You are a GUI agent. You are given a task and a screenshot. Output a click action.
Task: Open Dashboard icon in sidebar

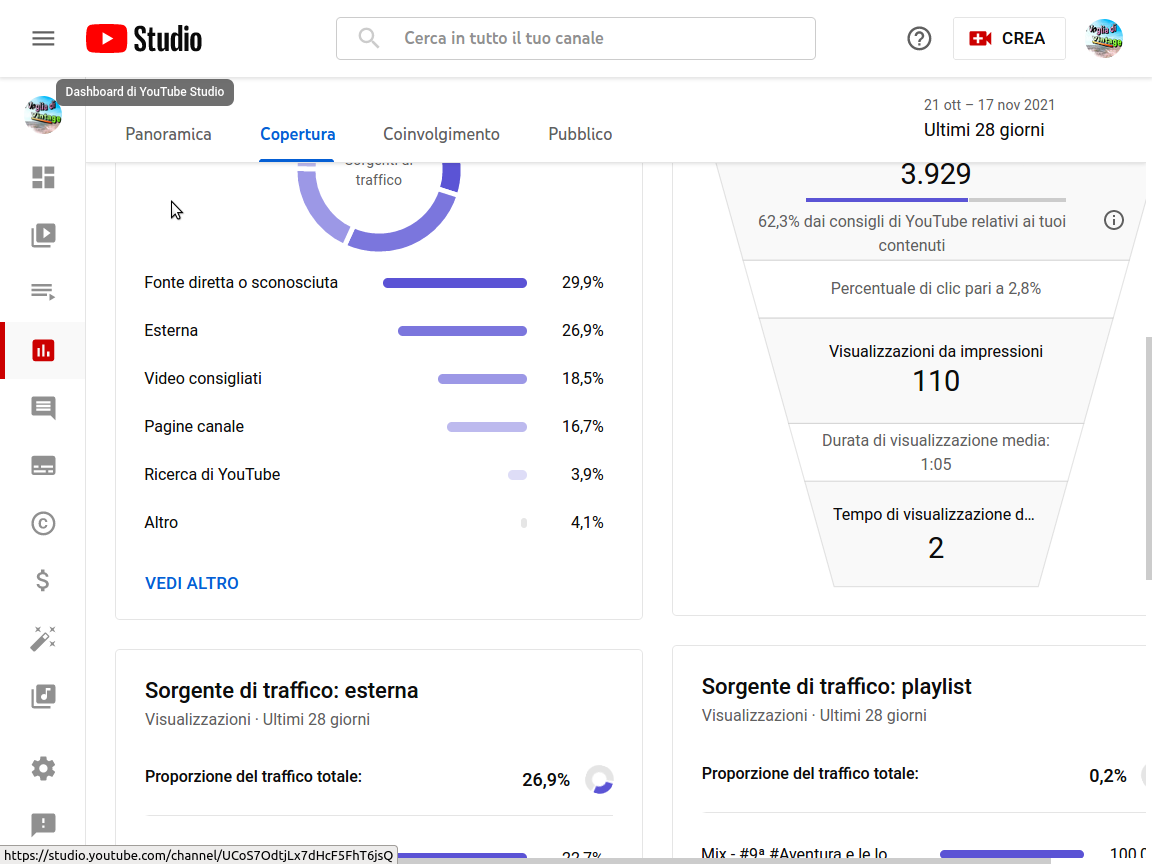tap(43, 177)
